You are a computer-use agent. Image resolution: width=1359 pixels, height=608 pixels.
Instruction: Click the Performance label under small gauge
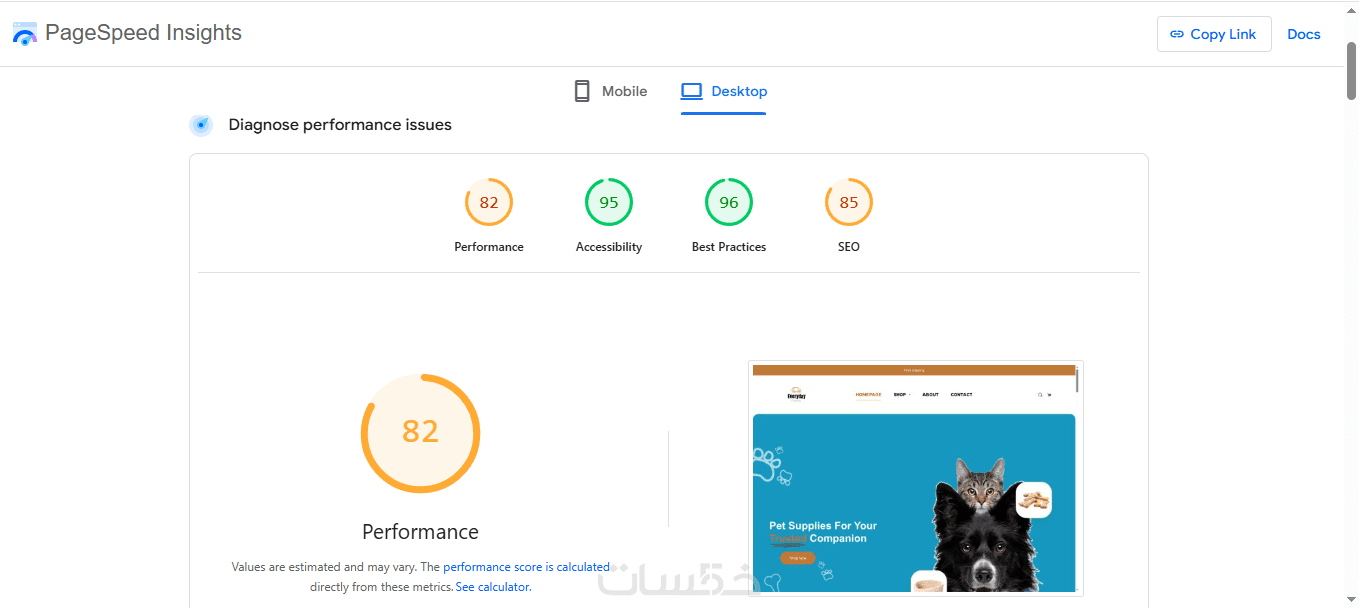489,247
